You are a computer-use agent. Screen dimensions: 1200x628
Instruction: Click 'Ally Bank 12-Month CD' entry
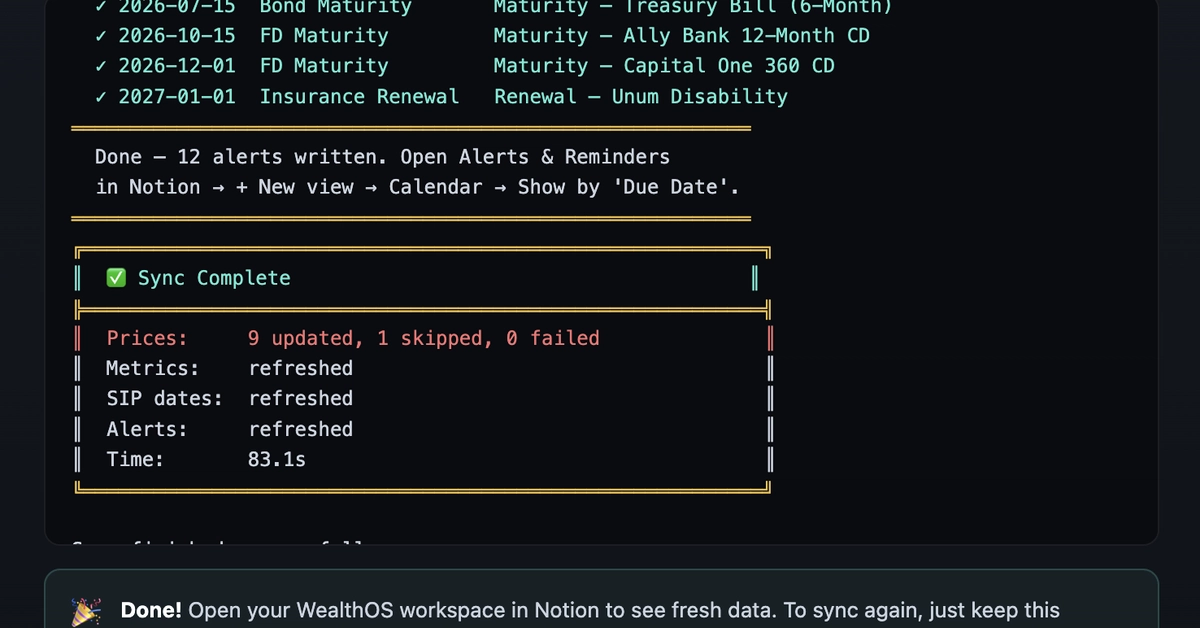(x=746, y=36)
